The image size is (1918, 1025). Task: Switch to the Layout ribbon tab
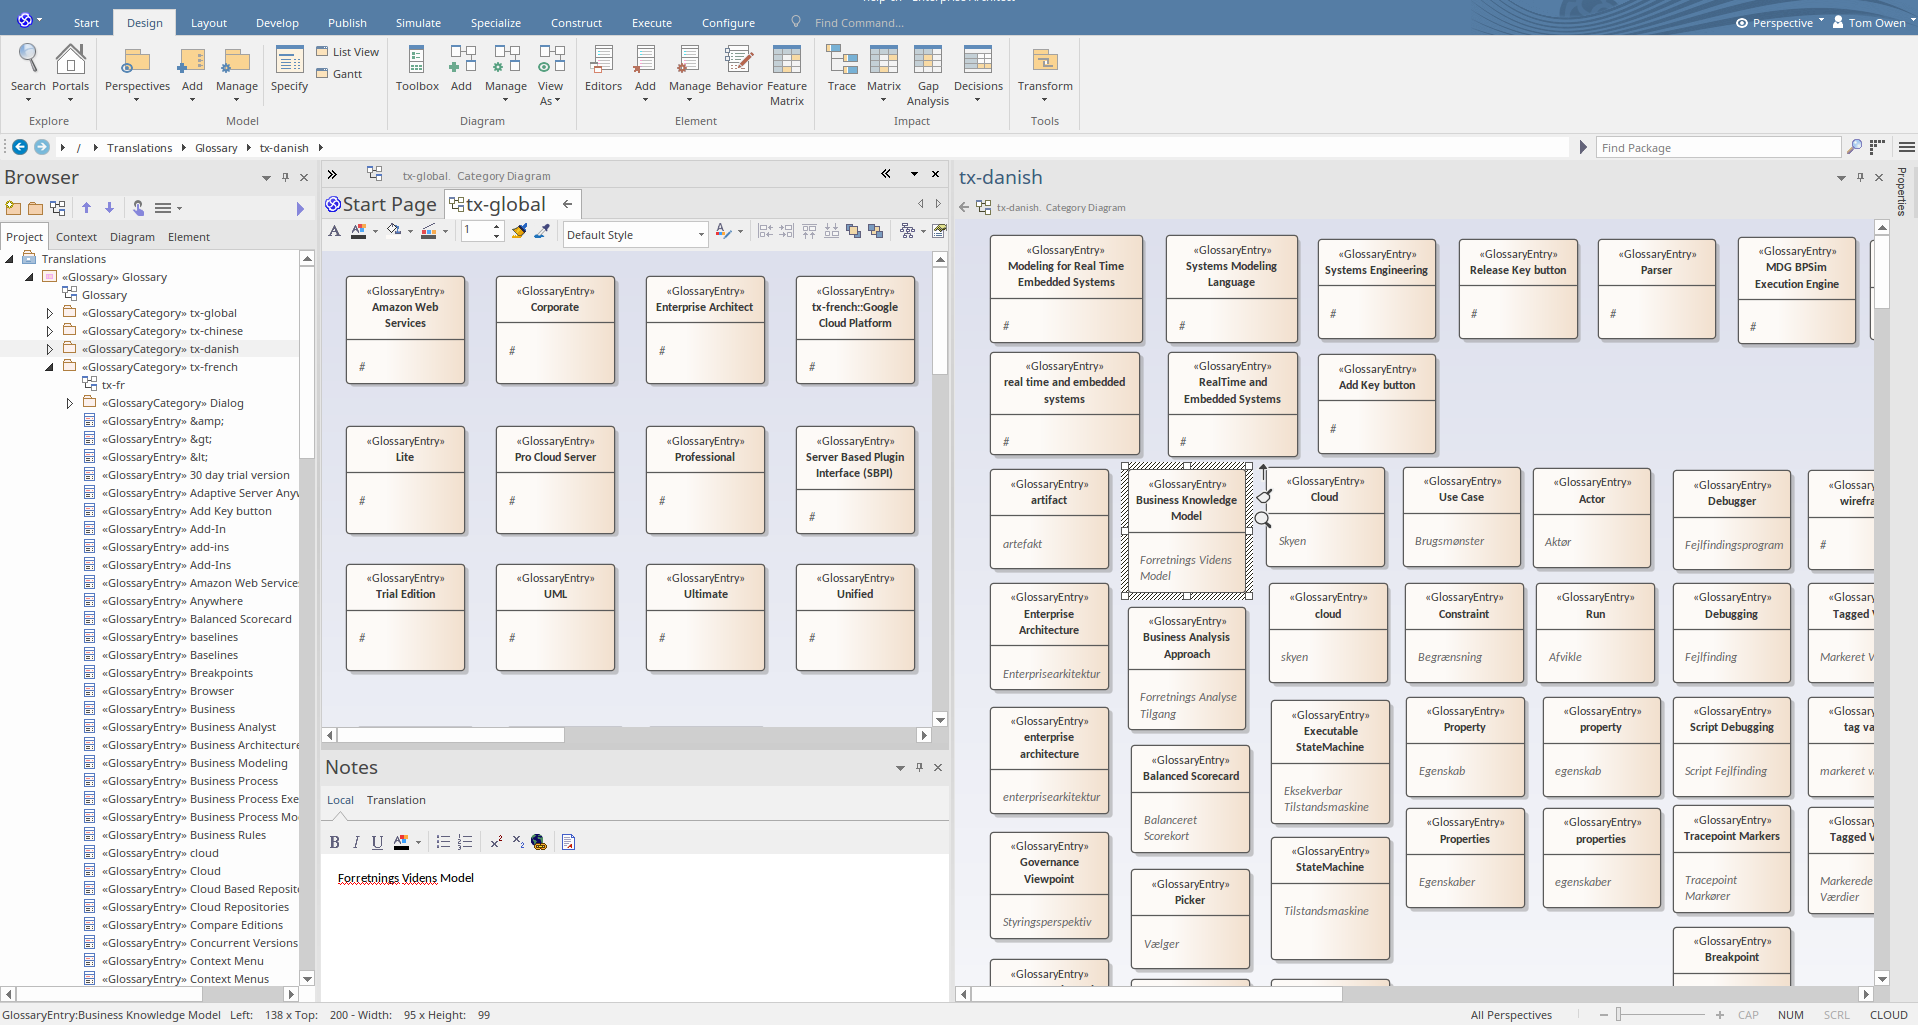tap(208, 23)
